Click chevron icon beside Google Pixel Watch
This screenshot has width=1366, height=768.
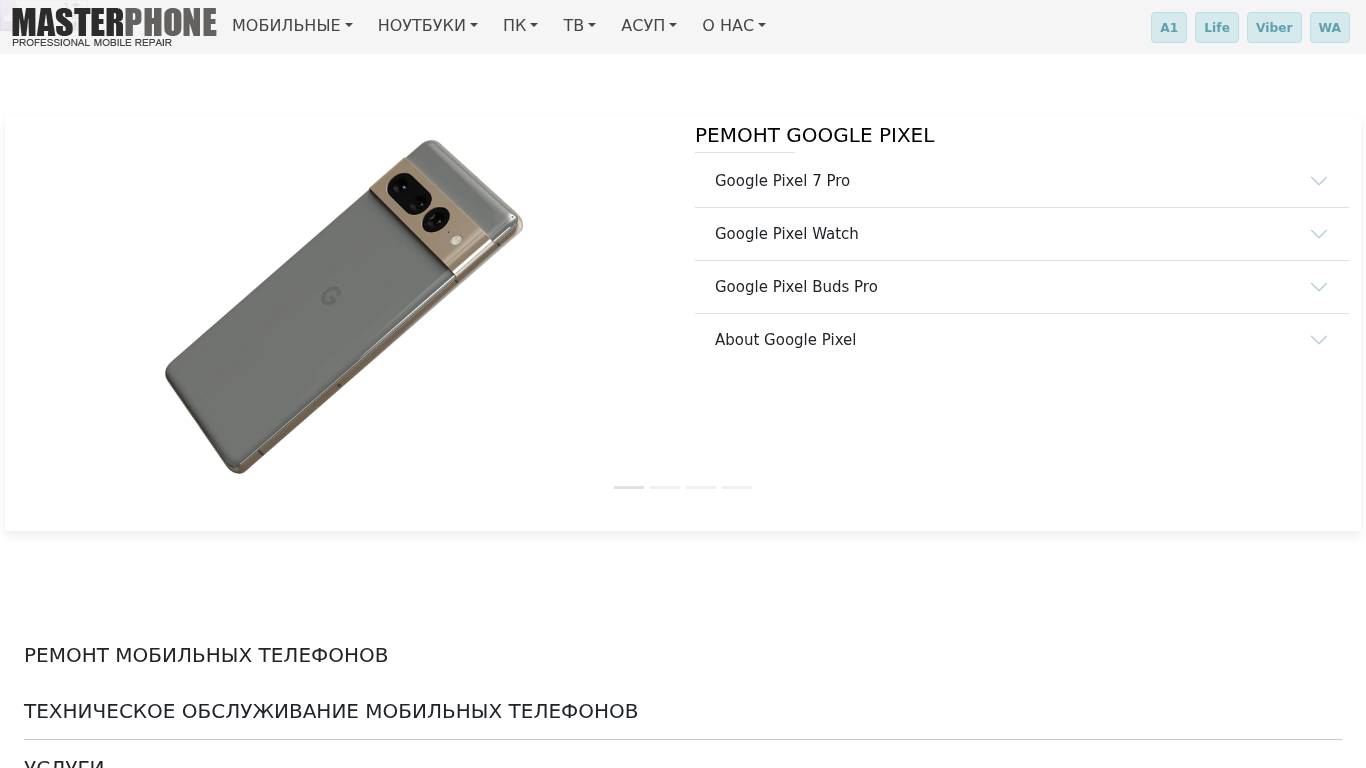(x=1318, y=234)
